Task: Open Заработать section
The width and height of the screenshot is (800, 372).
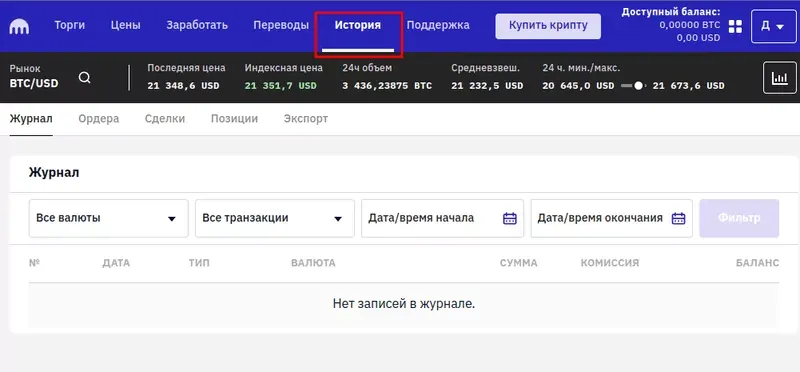Action: click(197, 25)
